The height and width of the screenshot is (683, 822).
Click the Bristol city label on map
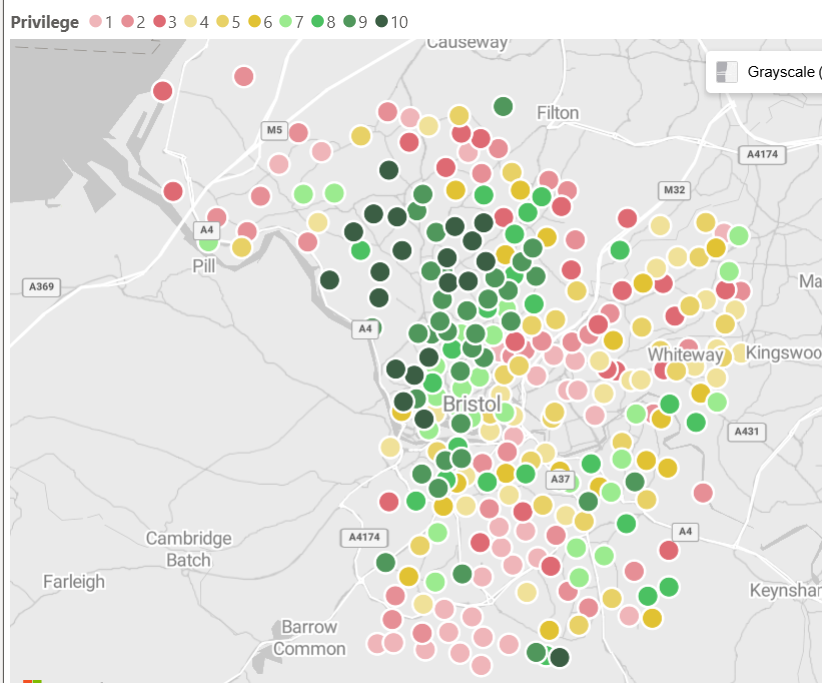tap(471, 404)
